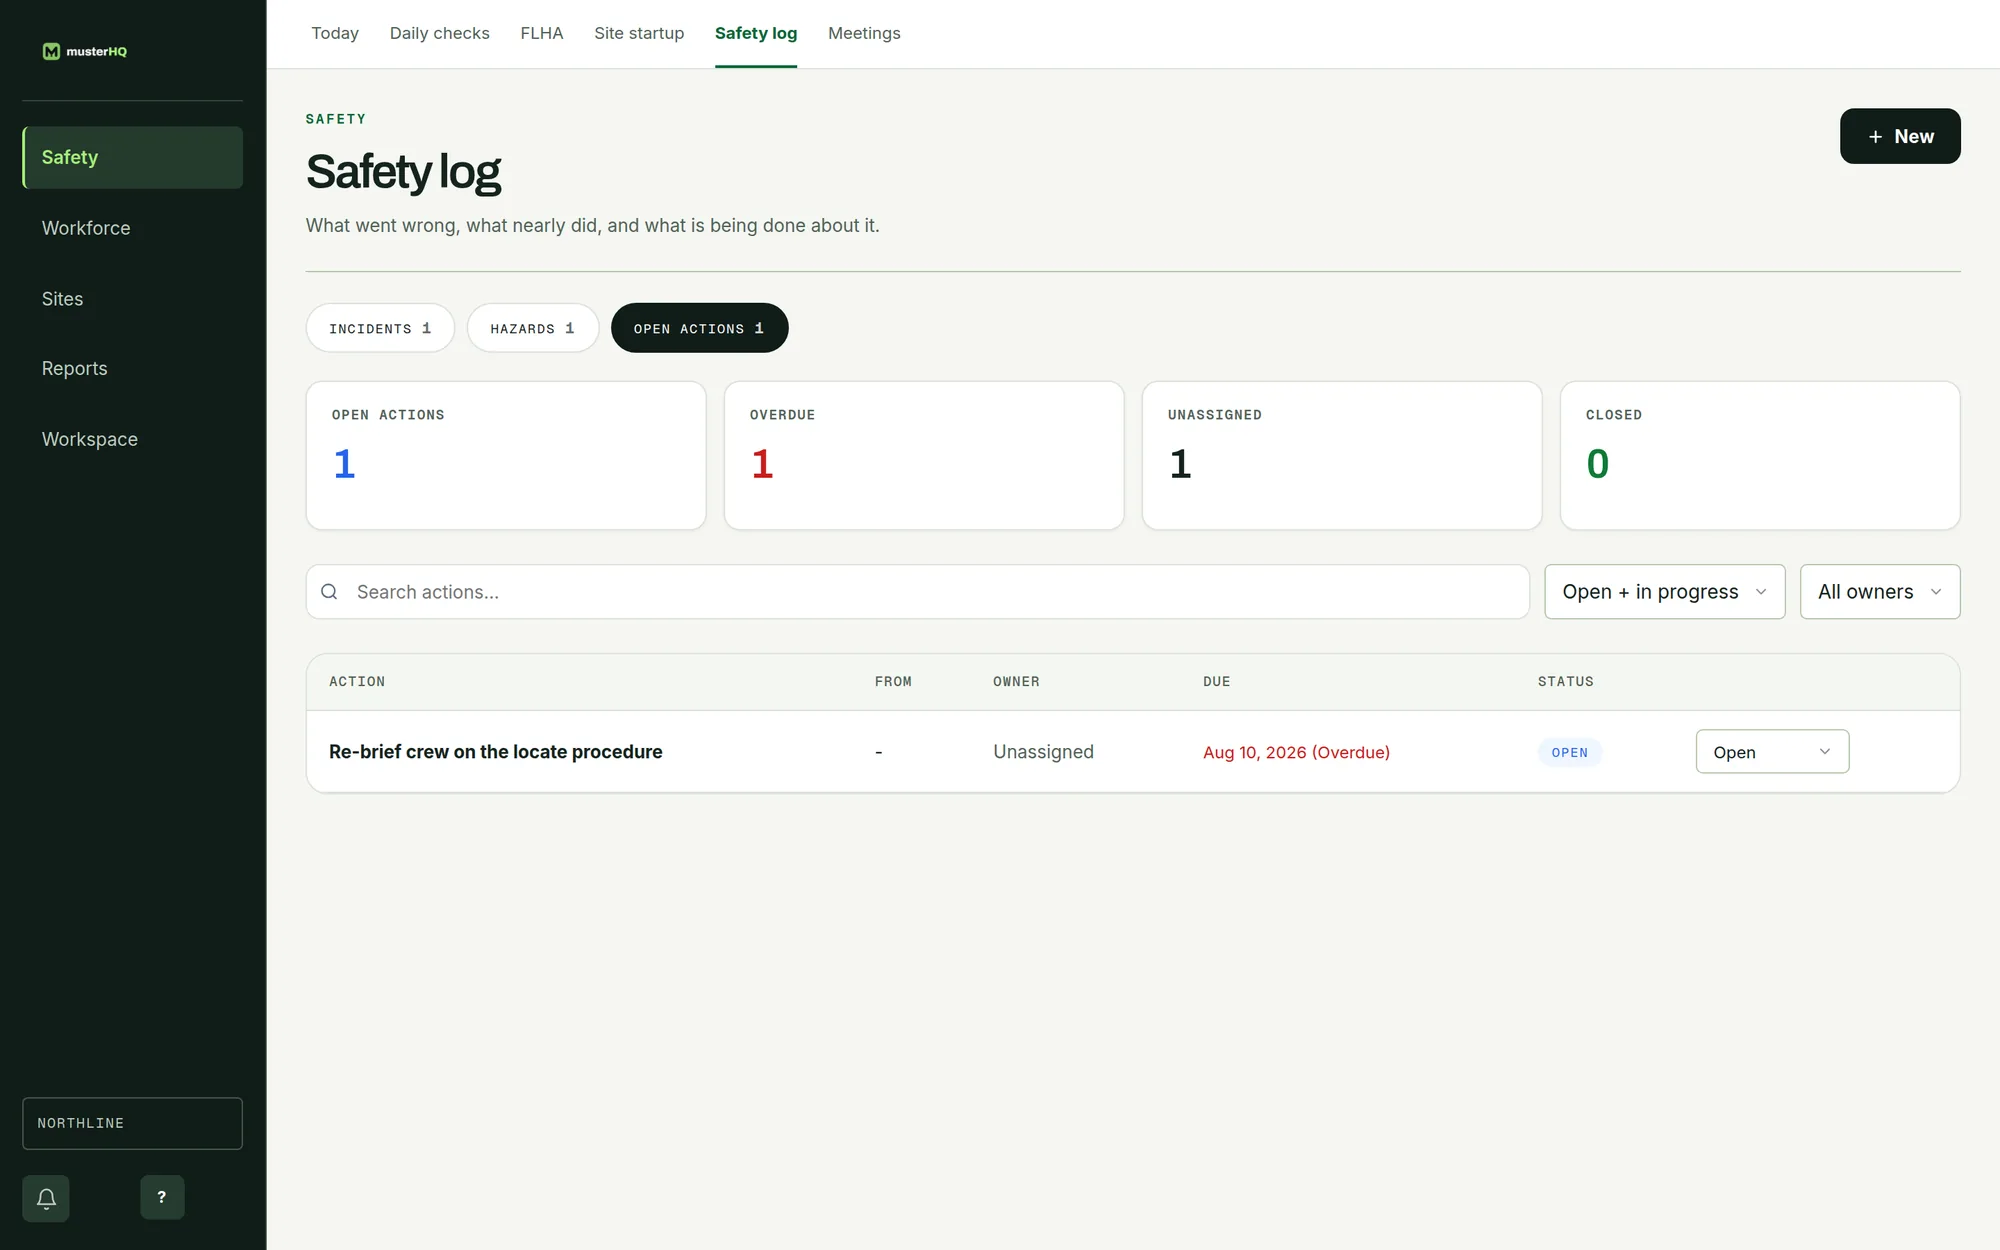This screenshot has height=1250, width=2000.
Task: Click the Unassigned owner cell
Action: [1043, 752]
